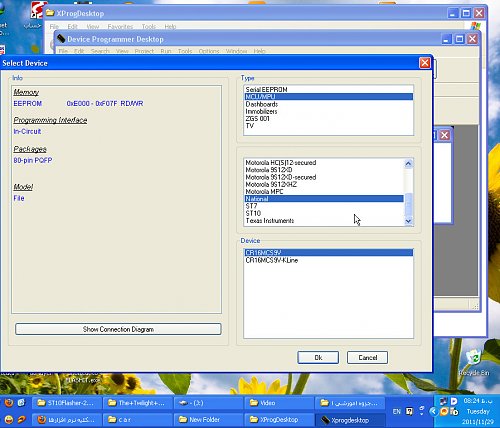The height and width of the screenshot is (428, 500).
Task: Select MCU/MPU in Type list
Action: (x=328, y=97)
